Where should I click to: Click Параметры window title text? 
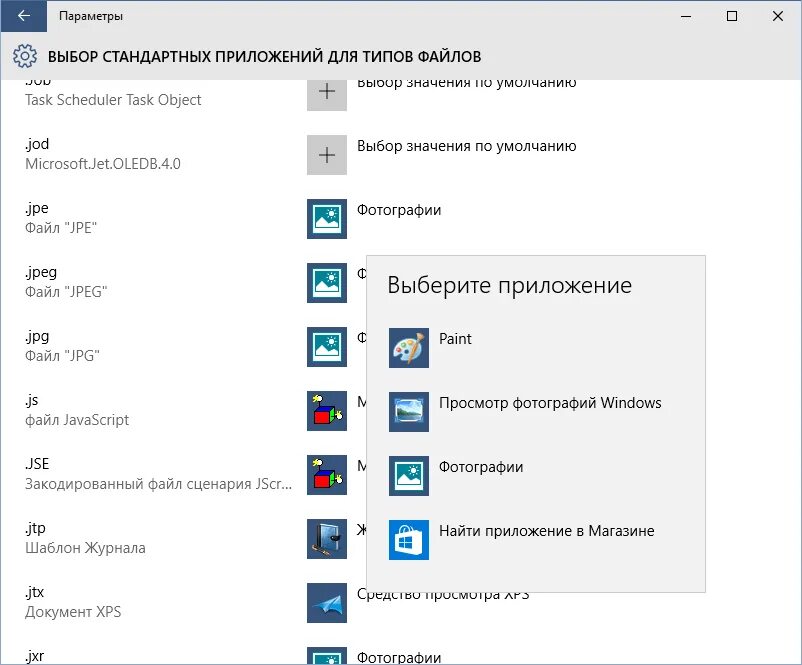91,16
